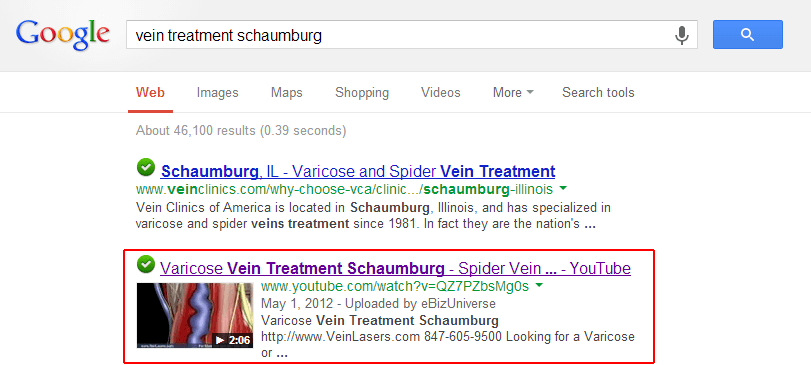Click green checkmark beside Schaumburg, IL result
811x365 pixels.
click(x=146, y=168)
